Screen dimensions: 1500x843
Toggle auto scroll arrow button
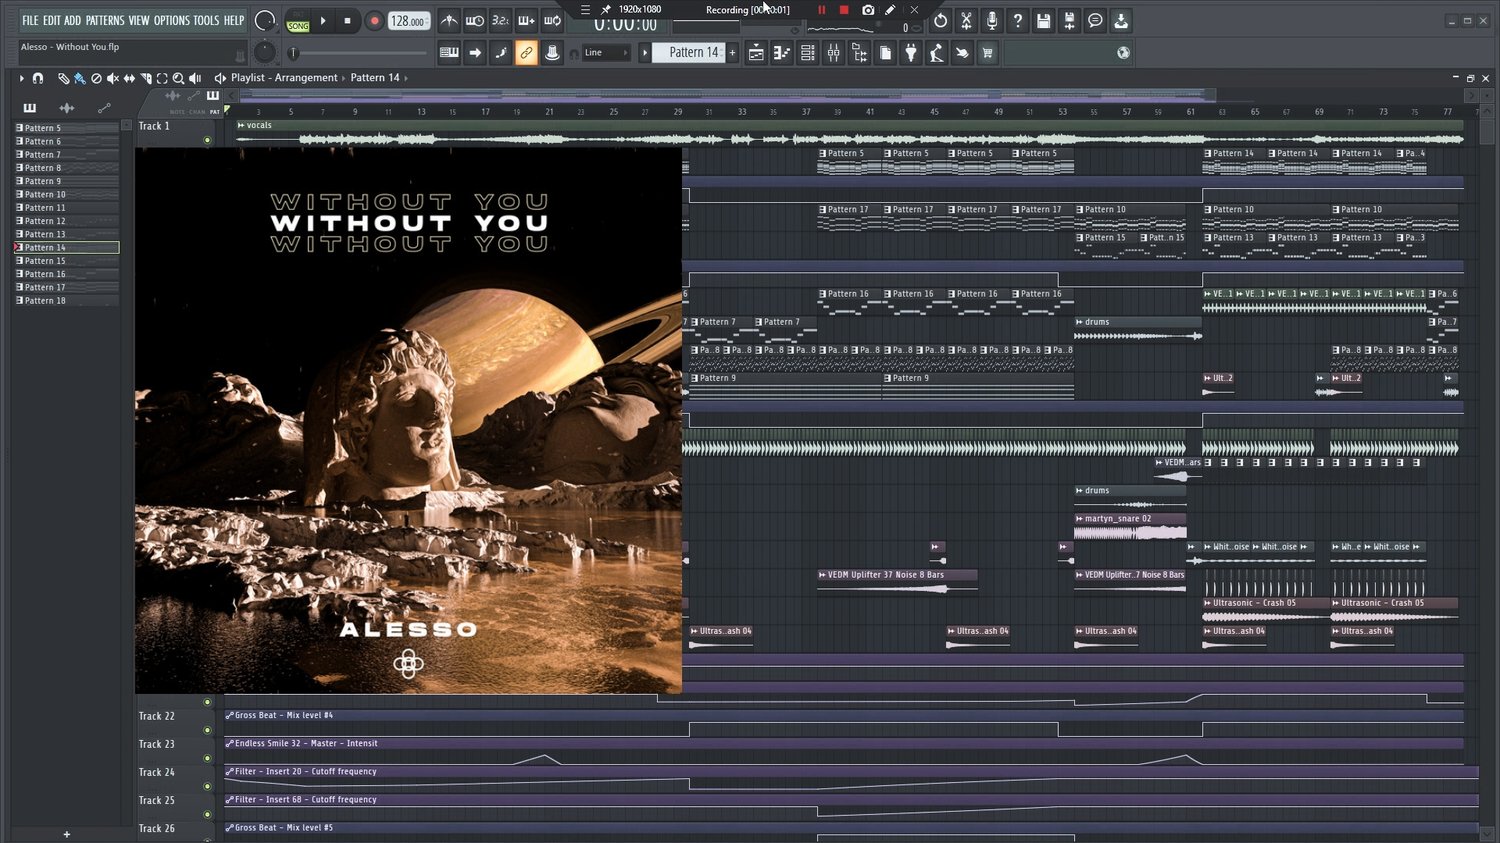(475, 53)
